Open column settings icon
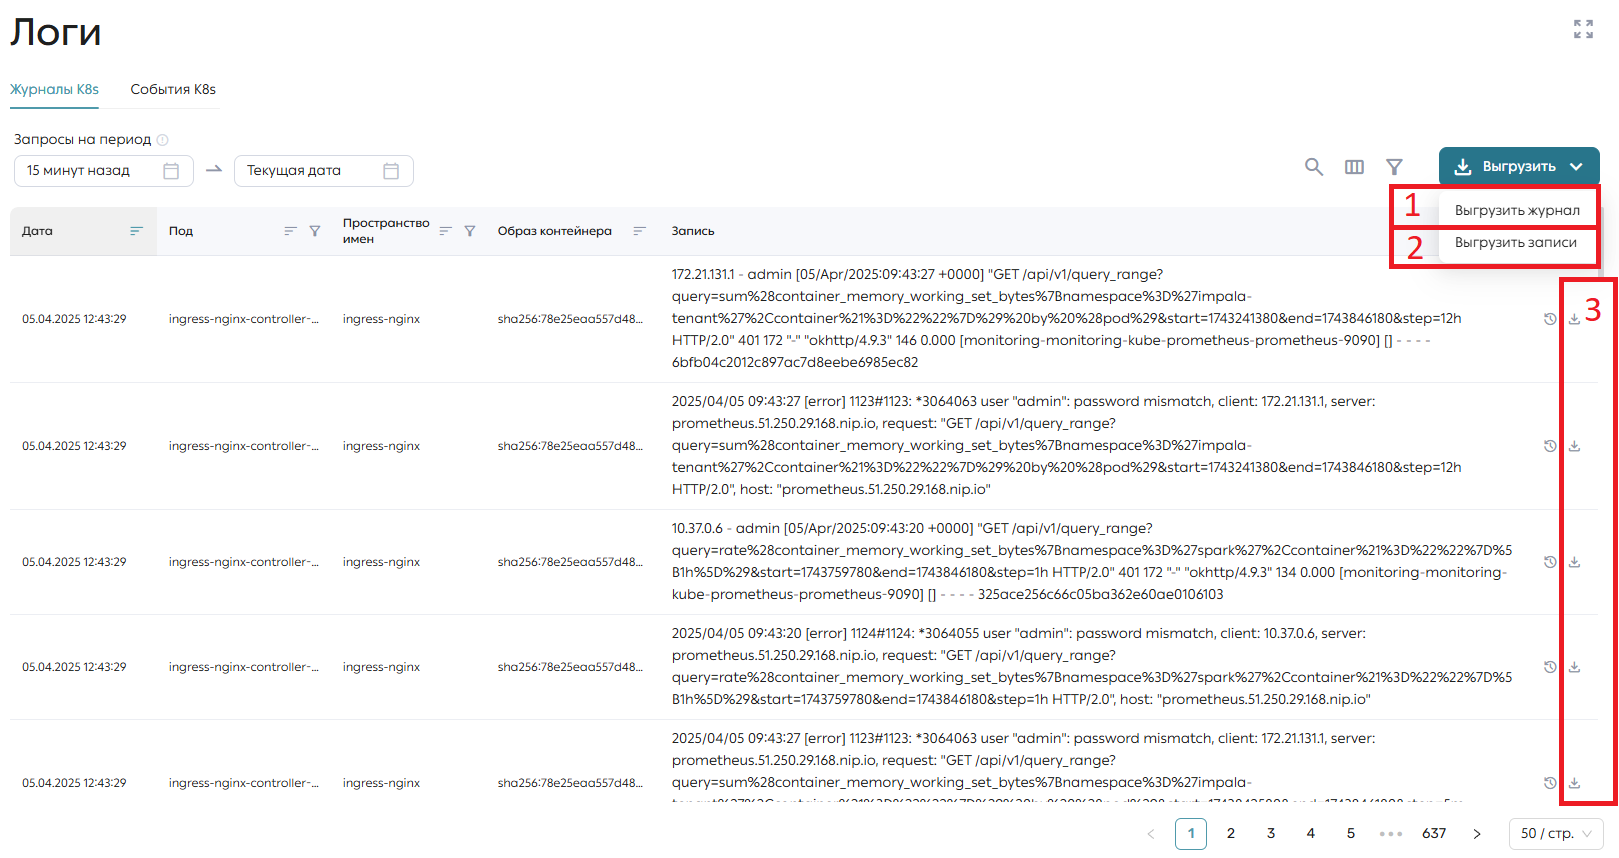 pos(1354,167)
